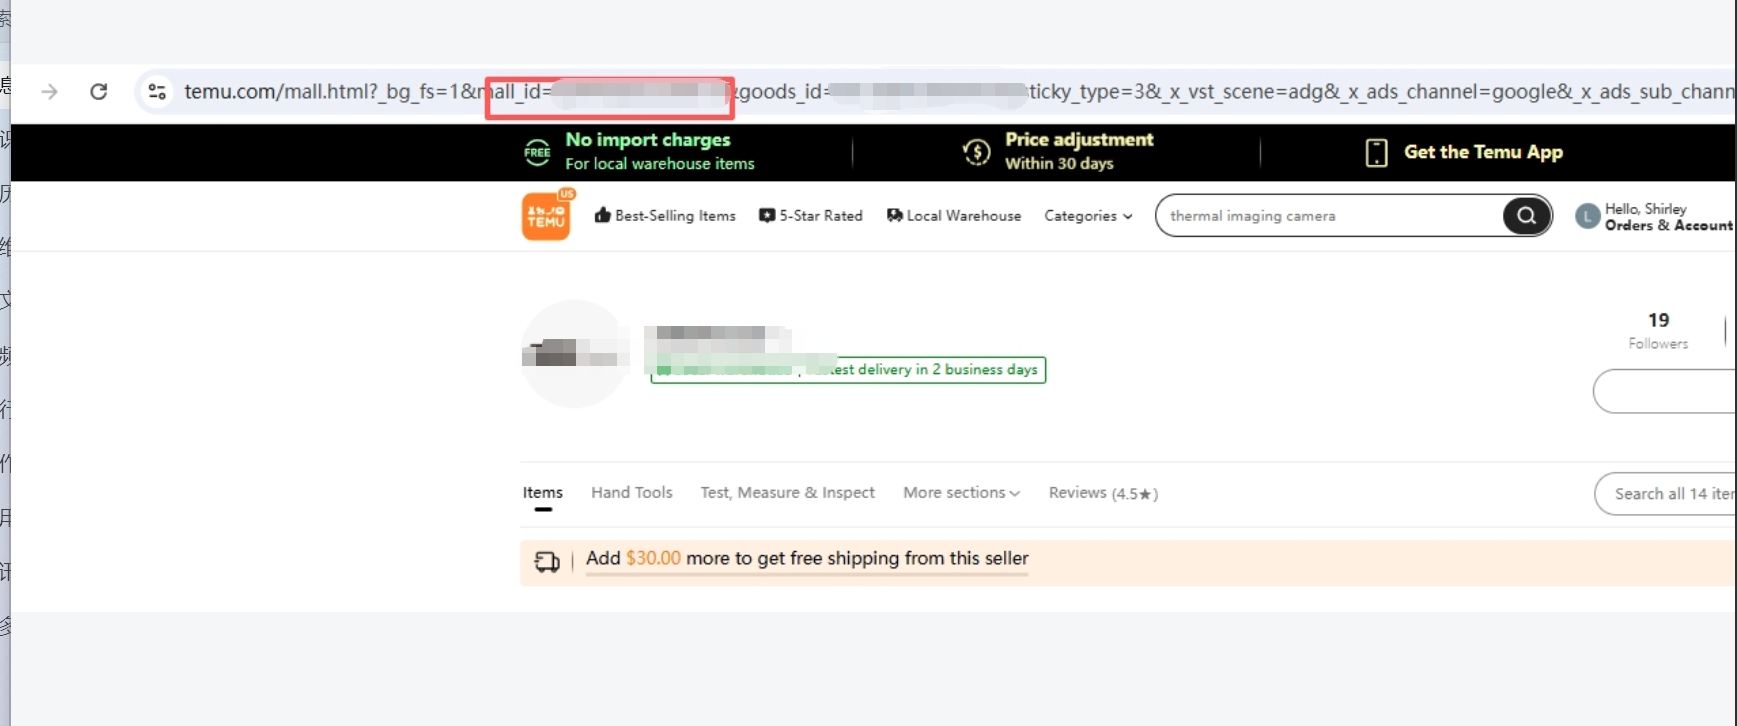This screenshot has width=1737, height=726.
Task: Click the free import charges badge icon
Action: click(x=538, y=152)
